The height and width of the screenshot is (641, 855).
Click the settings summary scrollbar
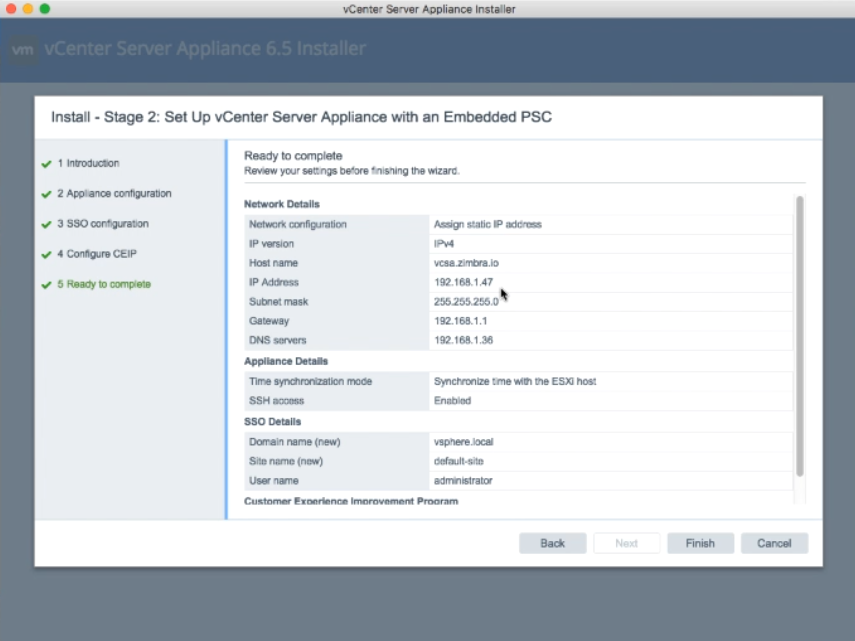pyautogui.click(x=799, y=336)
